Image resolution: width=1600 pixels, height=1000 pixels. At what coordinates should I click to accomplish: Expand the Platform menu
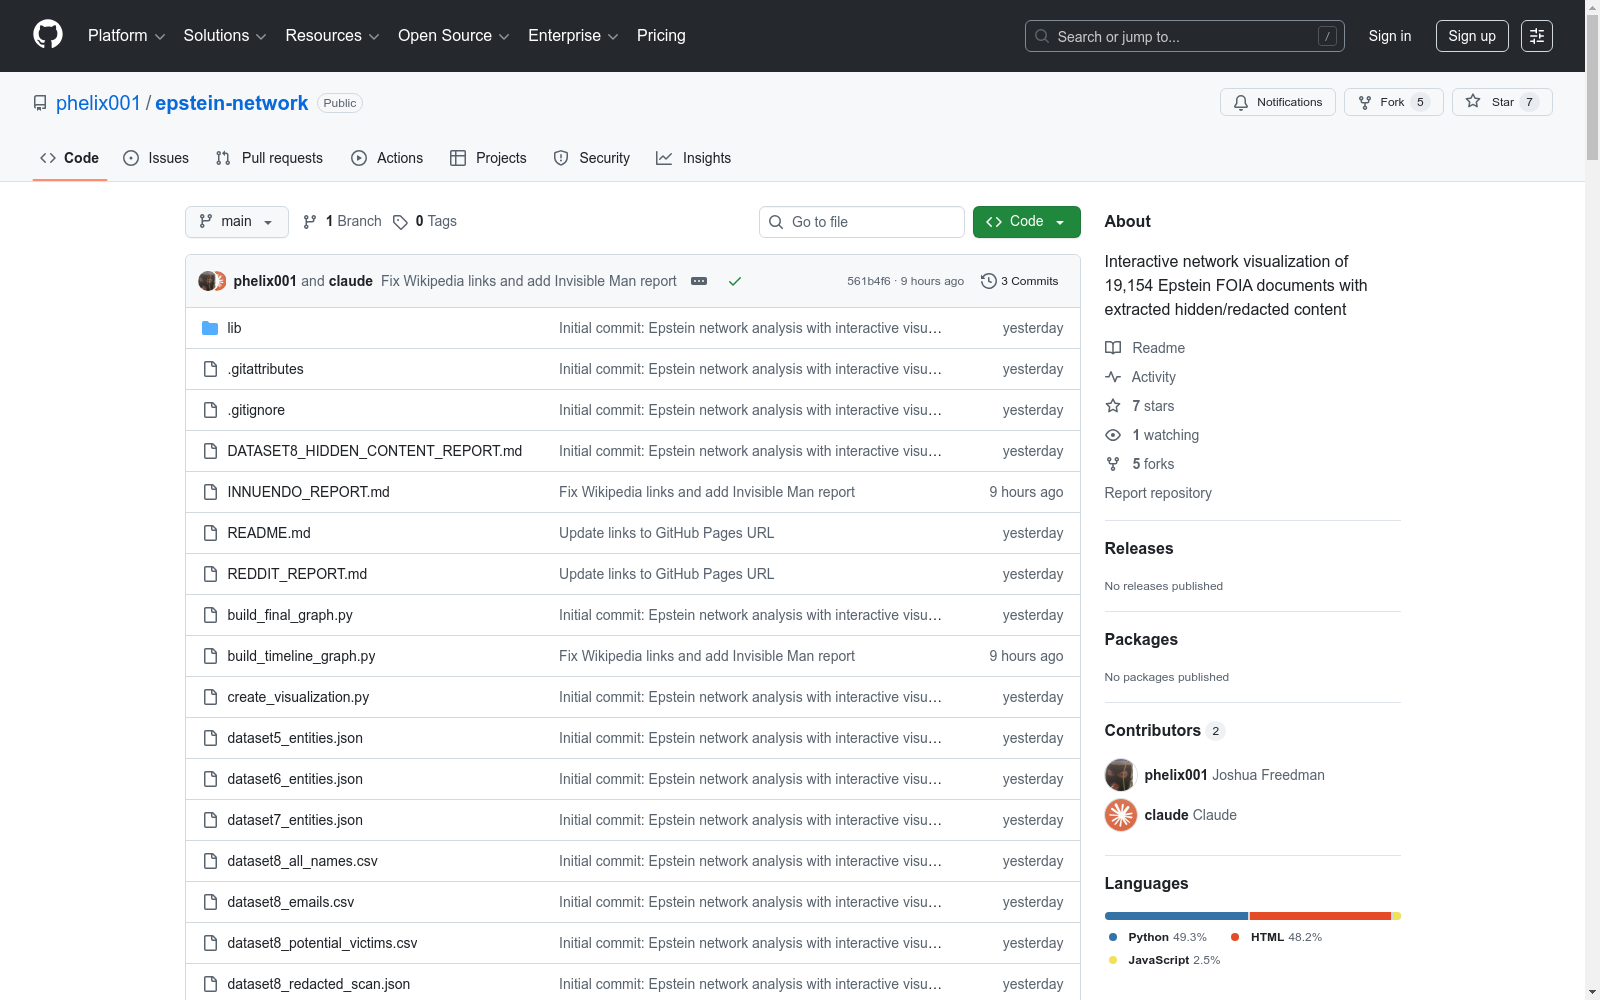pyautogui.click(x=126, y=36)
